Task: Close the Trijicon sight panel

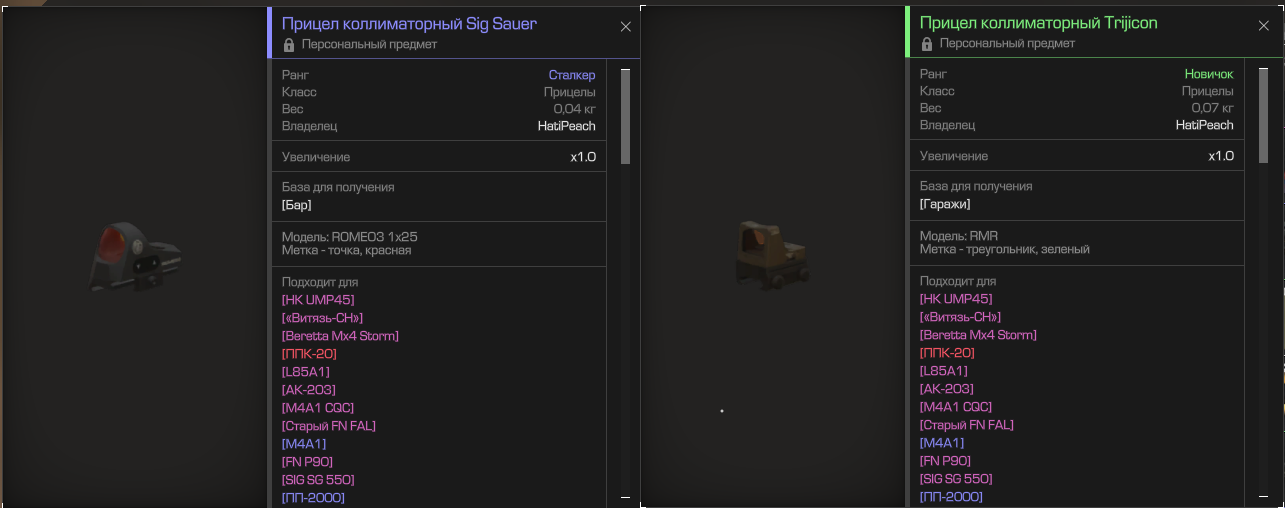Action: (1264, 26)
